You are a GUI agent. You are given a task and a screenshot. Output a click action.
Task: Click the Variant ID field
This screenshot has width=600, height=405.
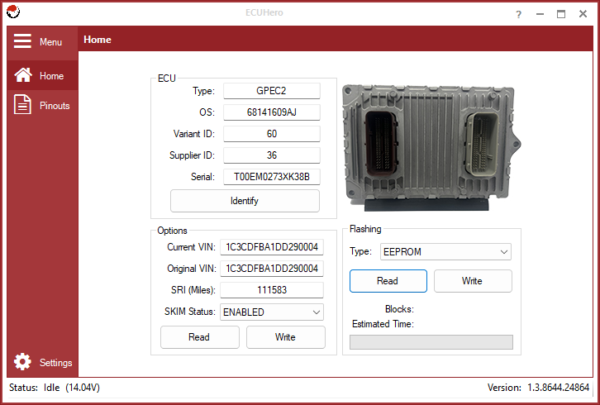(272, 134)
